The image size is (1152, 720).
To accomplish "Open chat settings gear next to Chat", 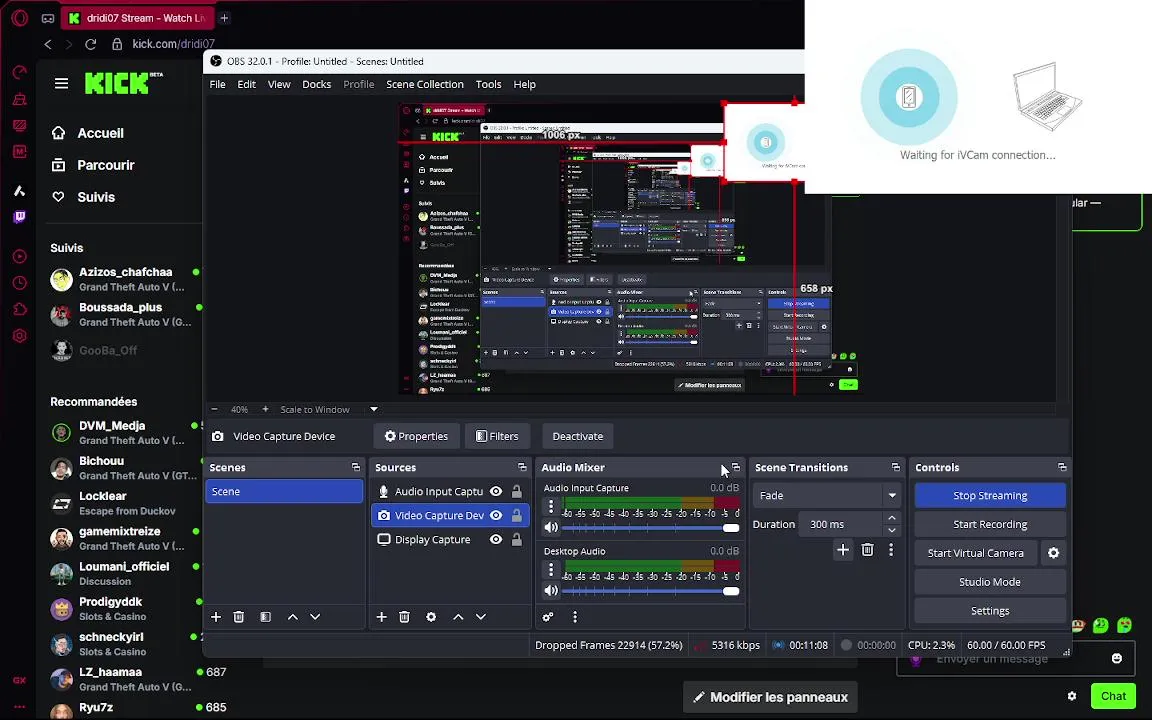I will pos(1072,696).
